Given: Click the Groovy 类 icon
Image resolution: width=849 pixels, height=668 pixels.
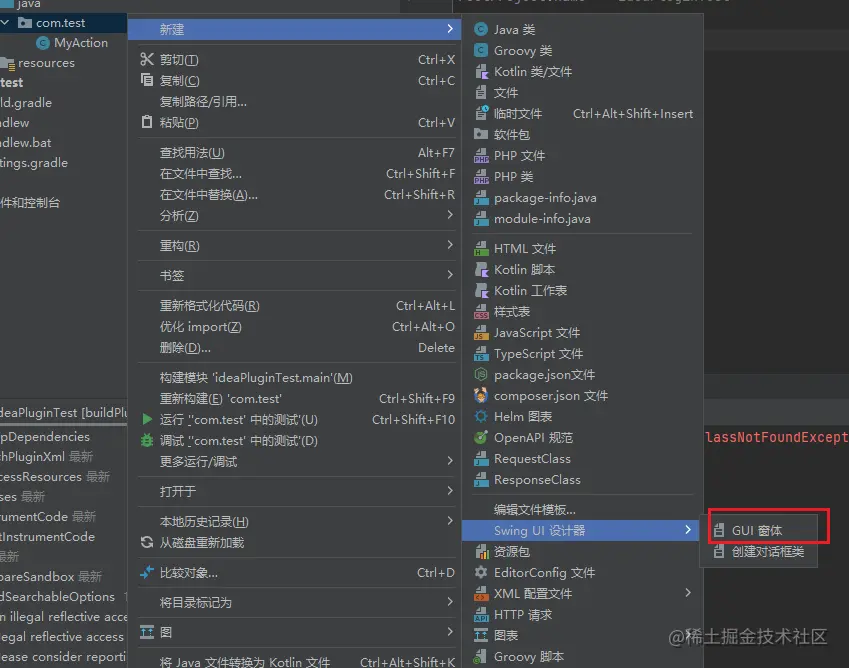Looking at the screenshot, I should click(x=481, y=50).
